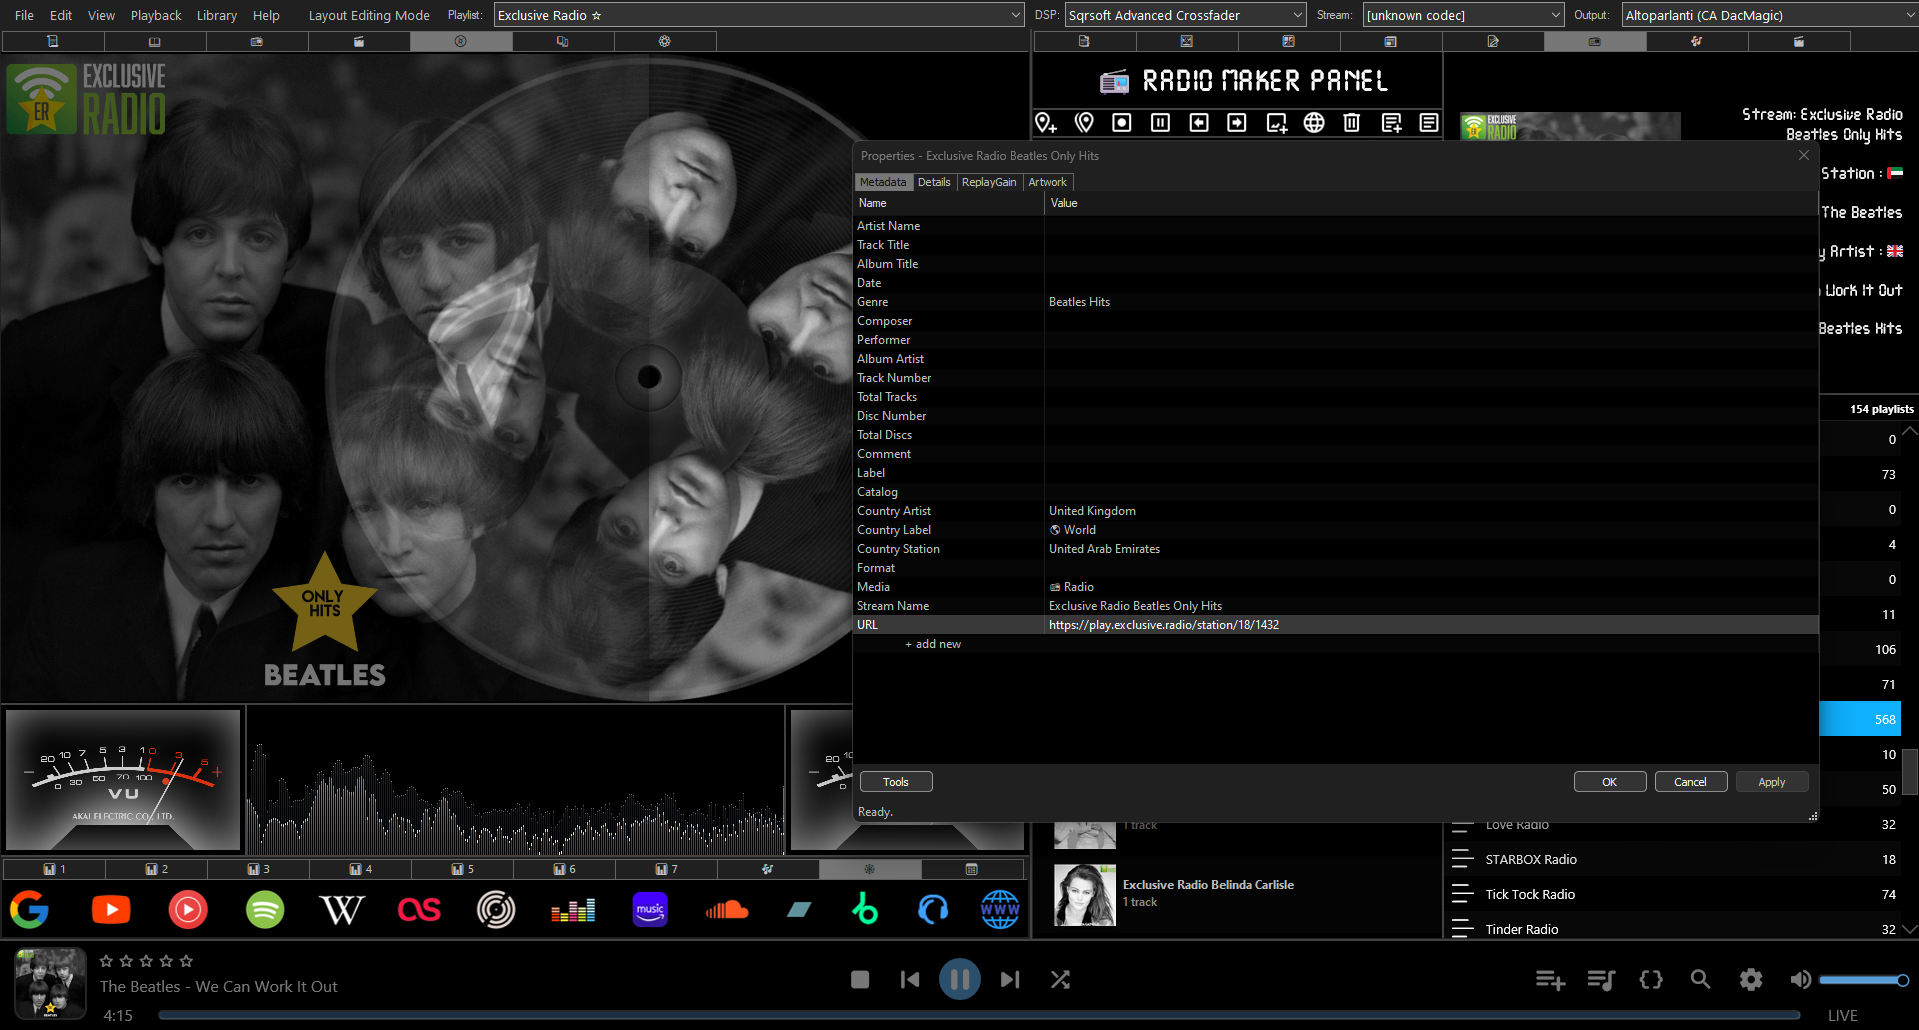Open the Tools button in Properties dialog
The height and width of the screenshot is (1030, 1919).
896,782
